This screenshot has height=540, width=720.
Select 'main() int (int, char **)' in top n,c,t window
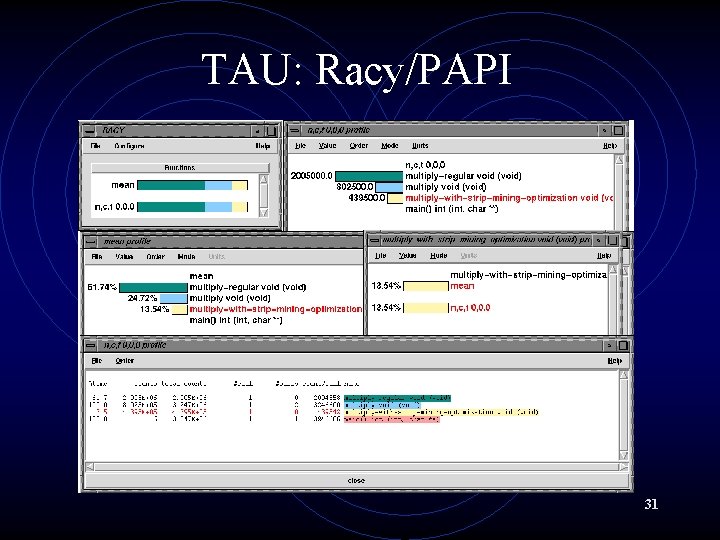click(x=451, y=209)
